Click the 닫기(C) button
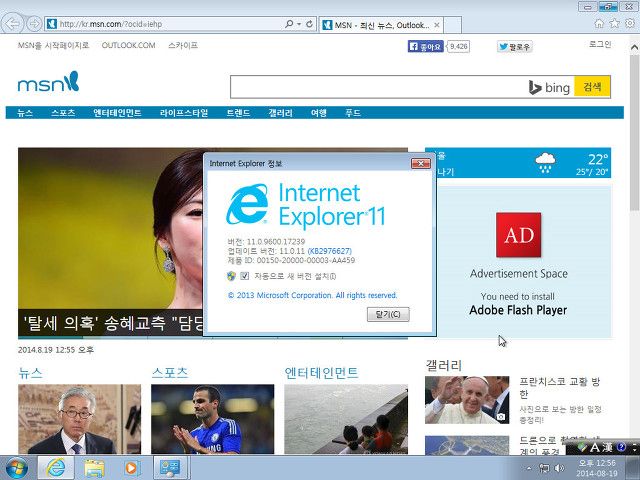This screenshot has width=640, height=480. pos(388,314)
